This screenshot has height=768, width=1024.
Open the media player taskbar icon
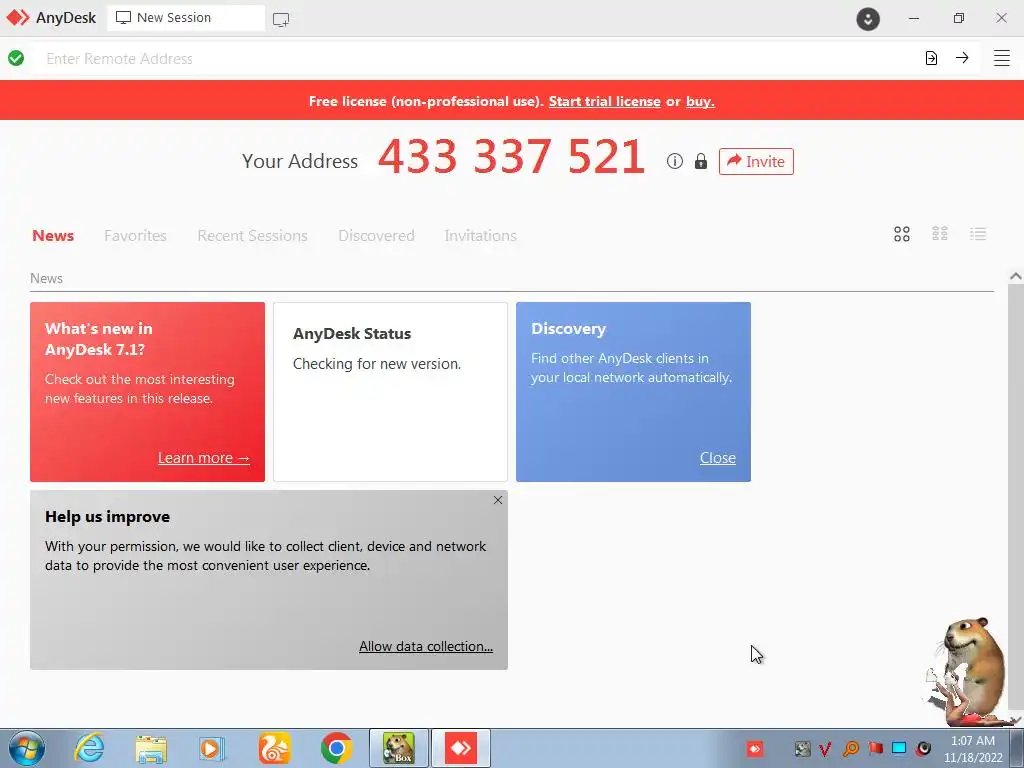click(x=212, y=748)
